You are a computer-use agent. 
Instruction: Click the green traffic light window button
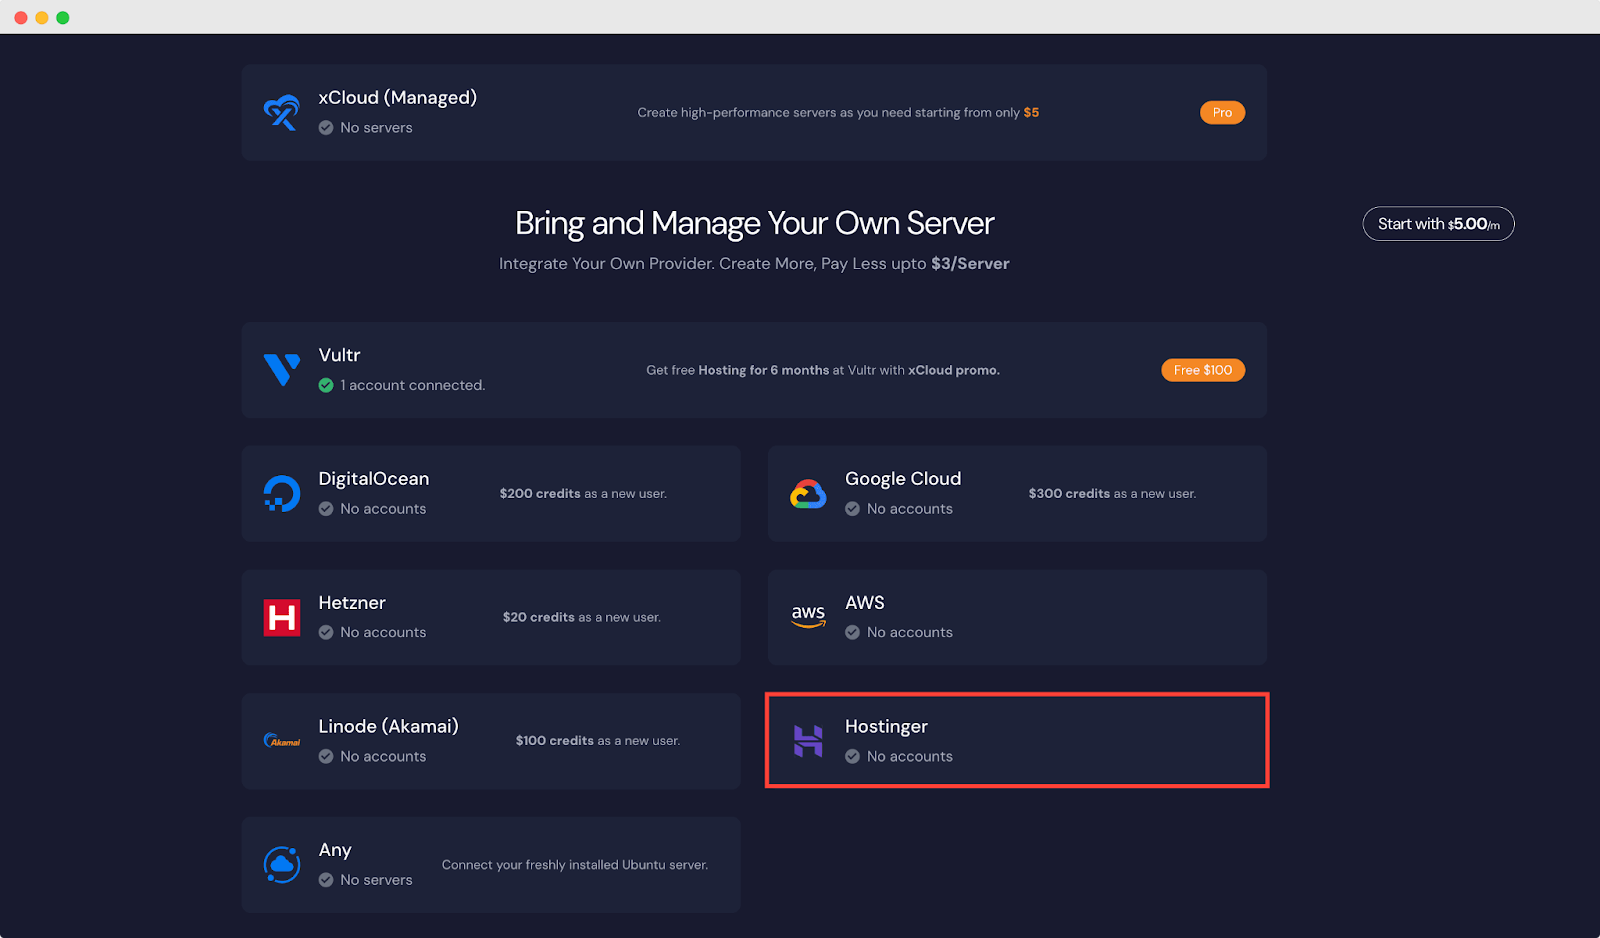click(62, 16)
